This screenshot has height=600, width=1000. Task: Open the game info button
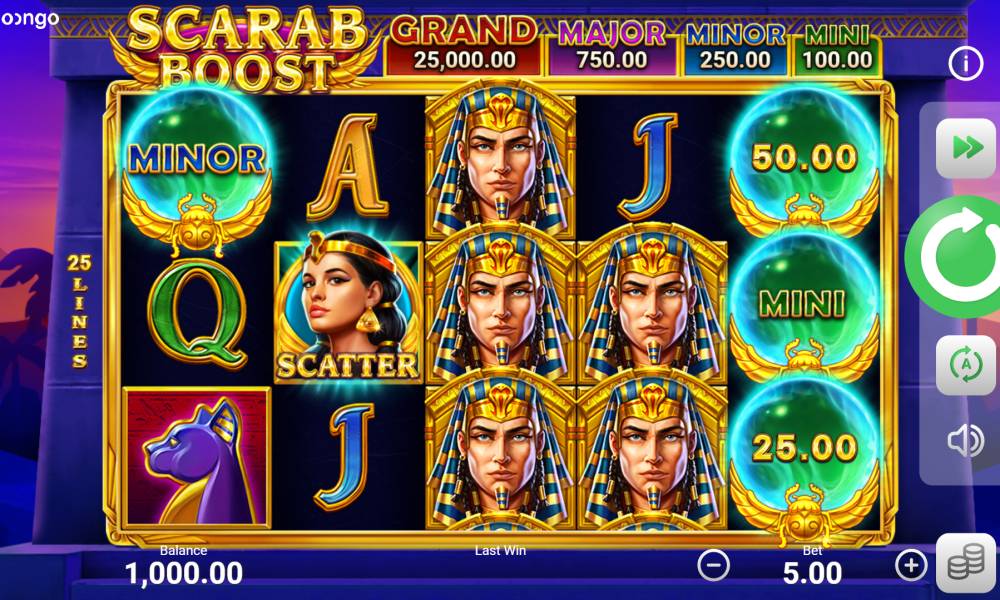point(966,62)
